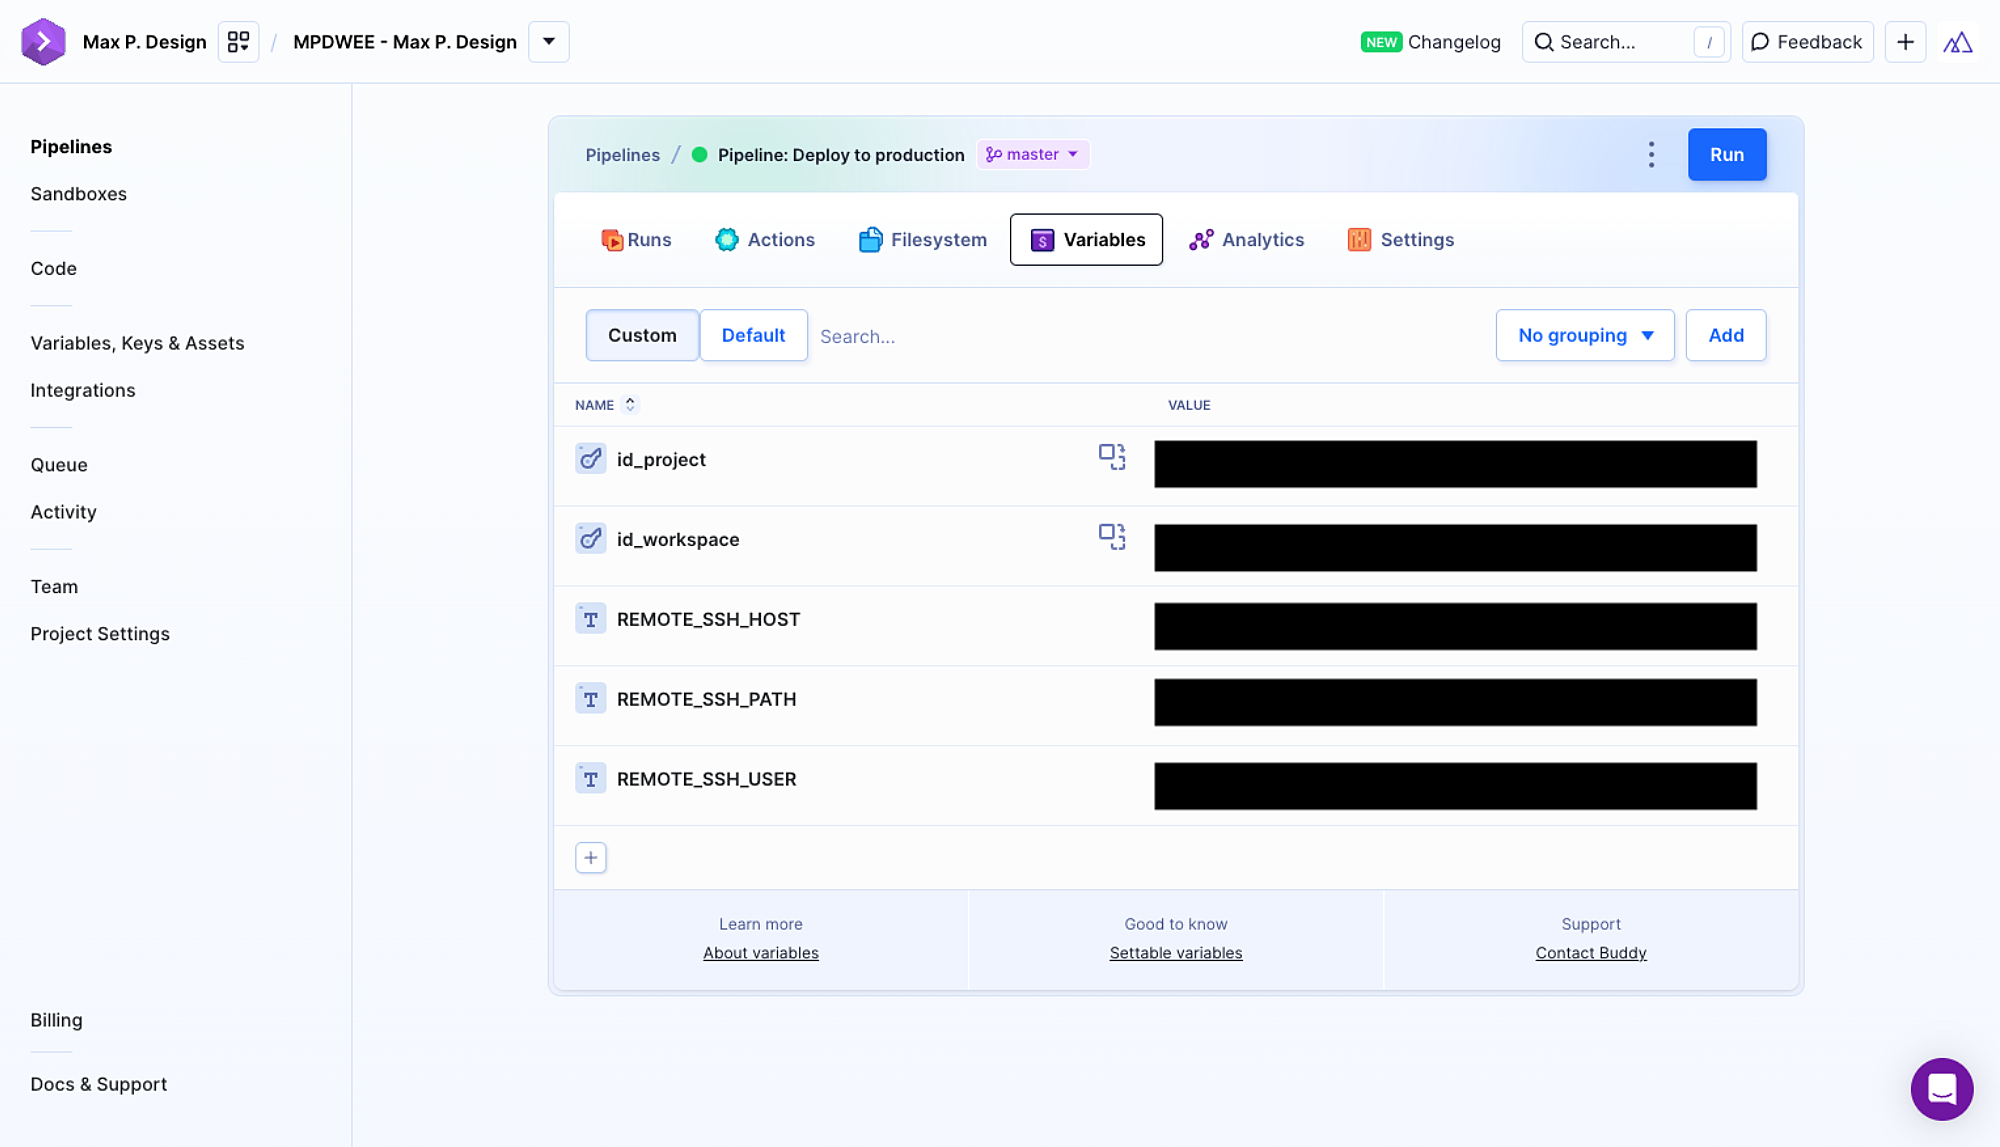
Task: Go to Pipelines in sidebar
Action: point(71,146)
